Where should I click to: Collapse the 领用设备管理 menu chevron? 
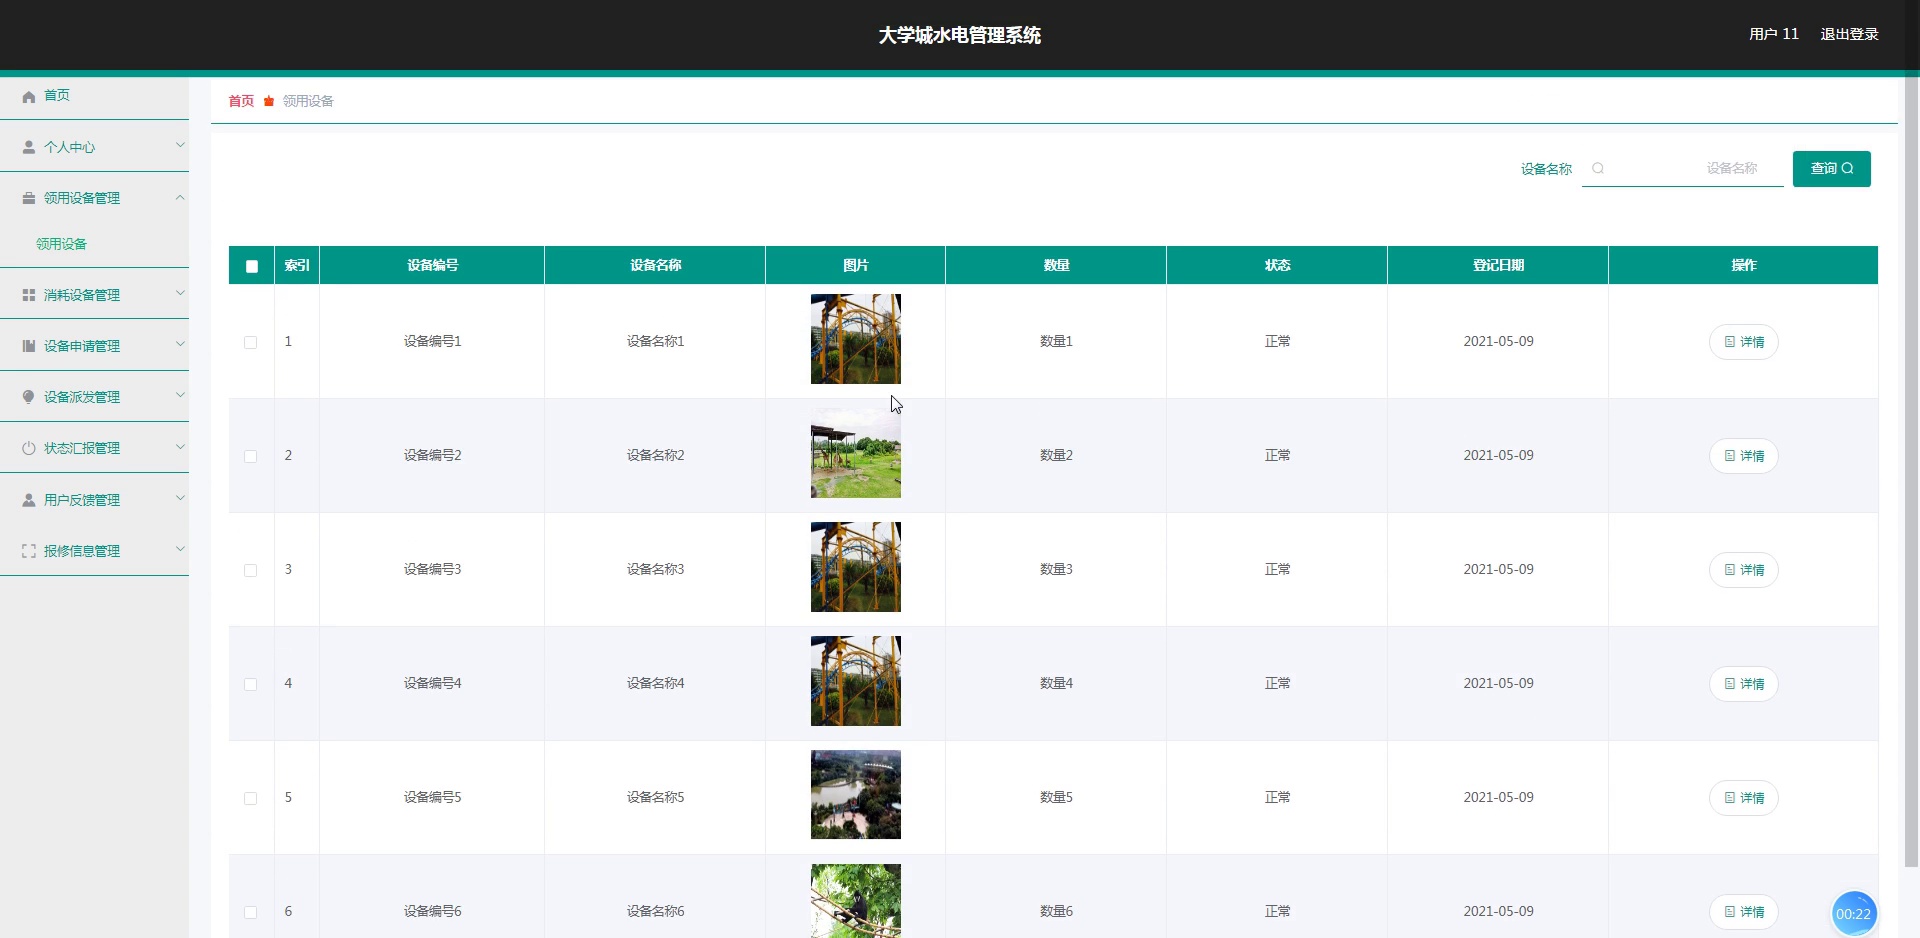click(x=180, y=197)
